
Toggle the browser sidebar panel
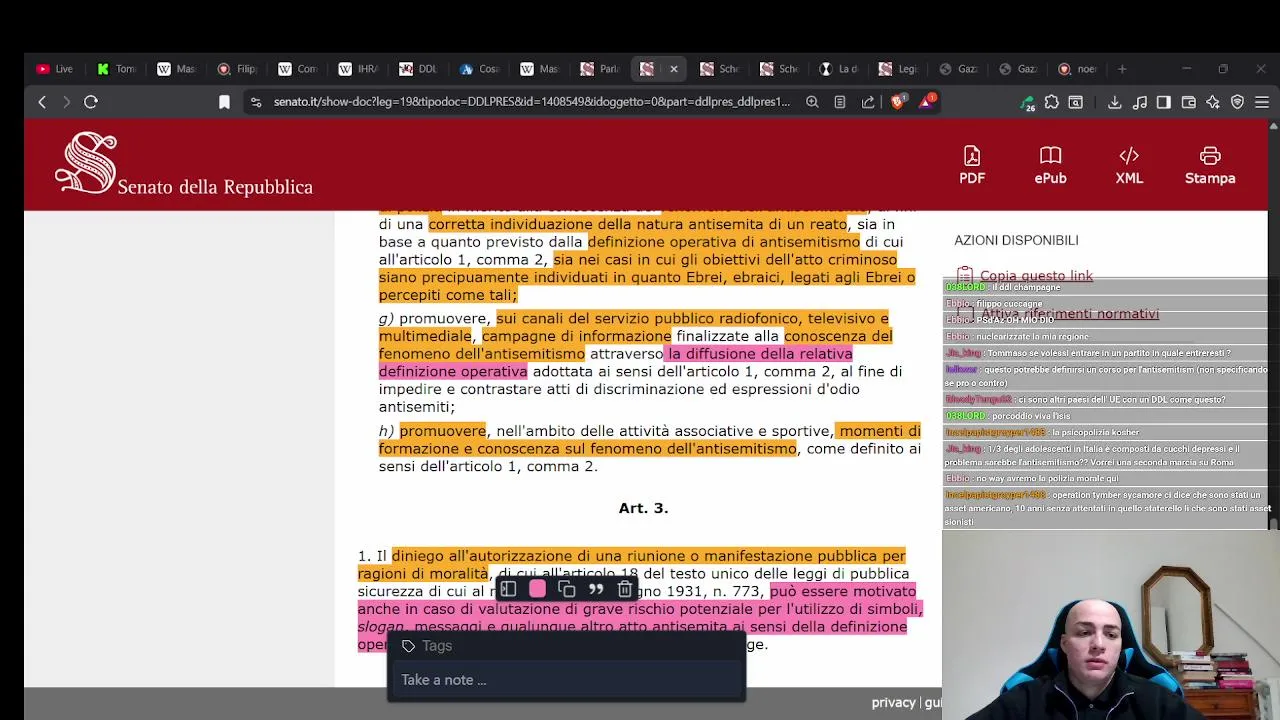click(1164, 101)
